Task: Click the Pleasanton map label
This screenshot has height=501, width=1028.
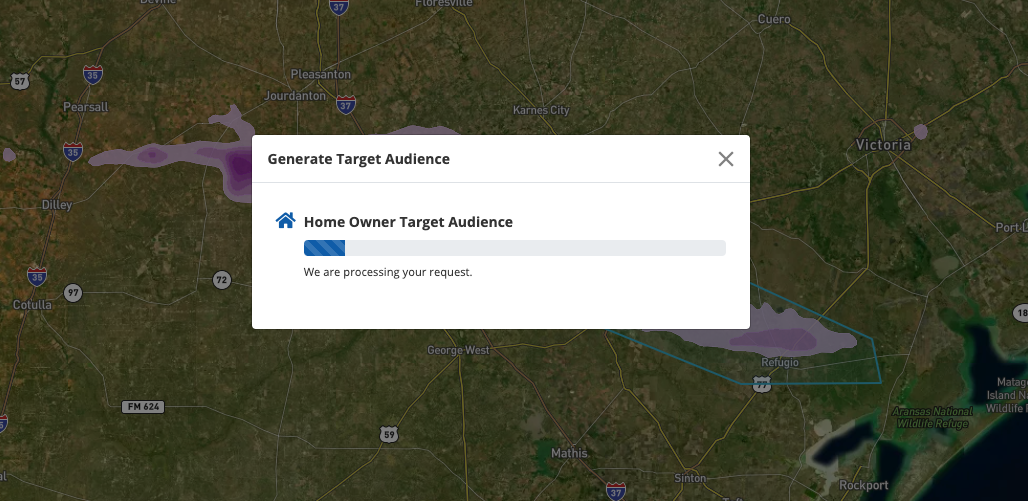Action: click(320, 74)
